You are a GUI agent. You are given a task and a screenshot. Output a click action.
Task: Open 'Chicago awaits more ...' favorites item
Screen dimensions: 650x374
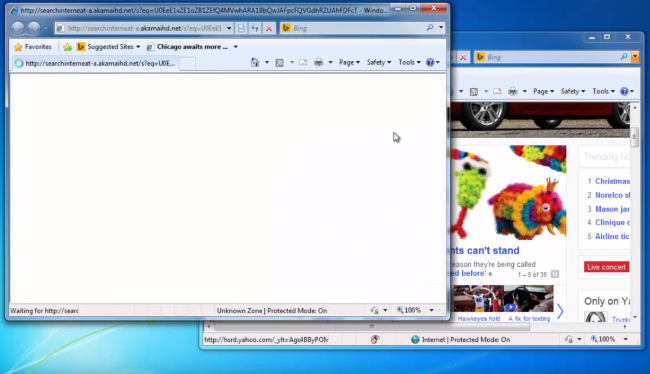pyautogui.click(x=187, y=47)
